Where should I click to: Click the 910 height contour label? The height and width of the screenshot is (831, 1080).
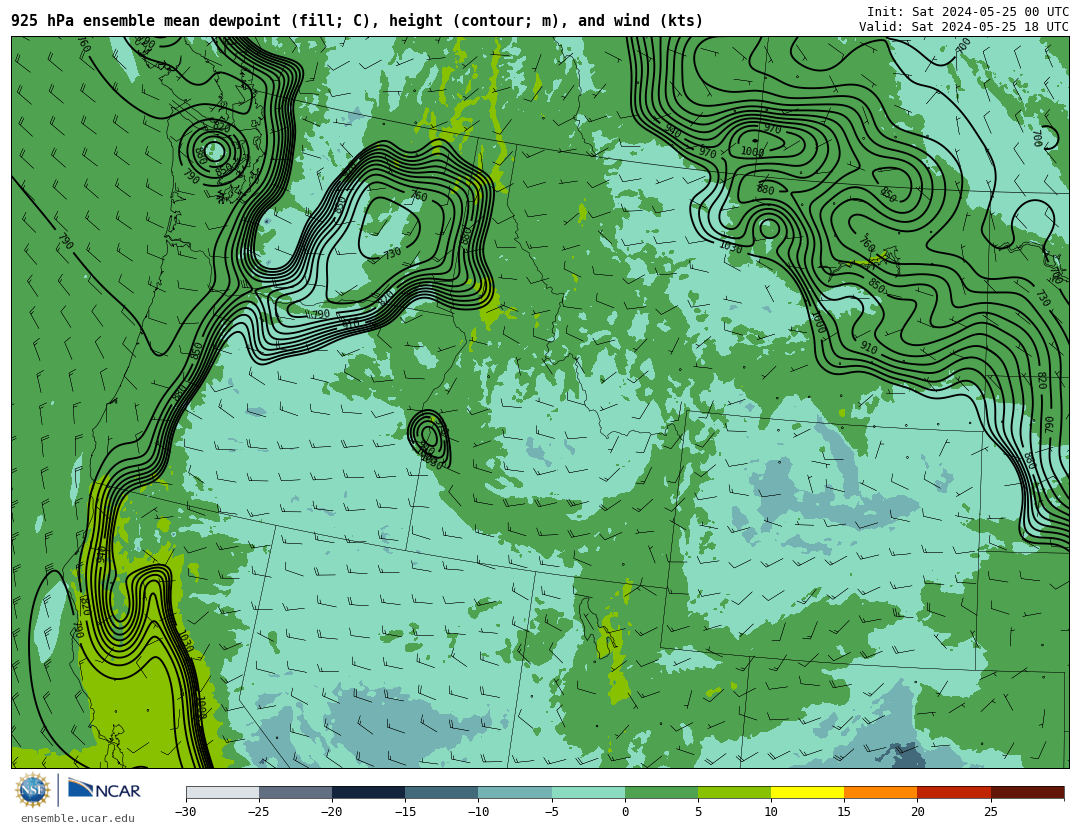[869, 348]
